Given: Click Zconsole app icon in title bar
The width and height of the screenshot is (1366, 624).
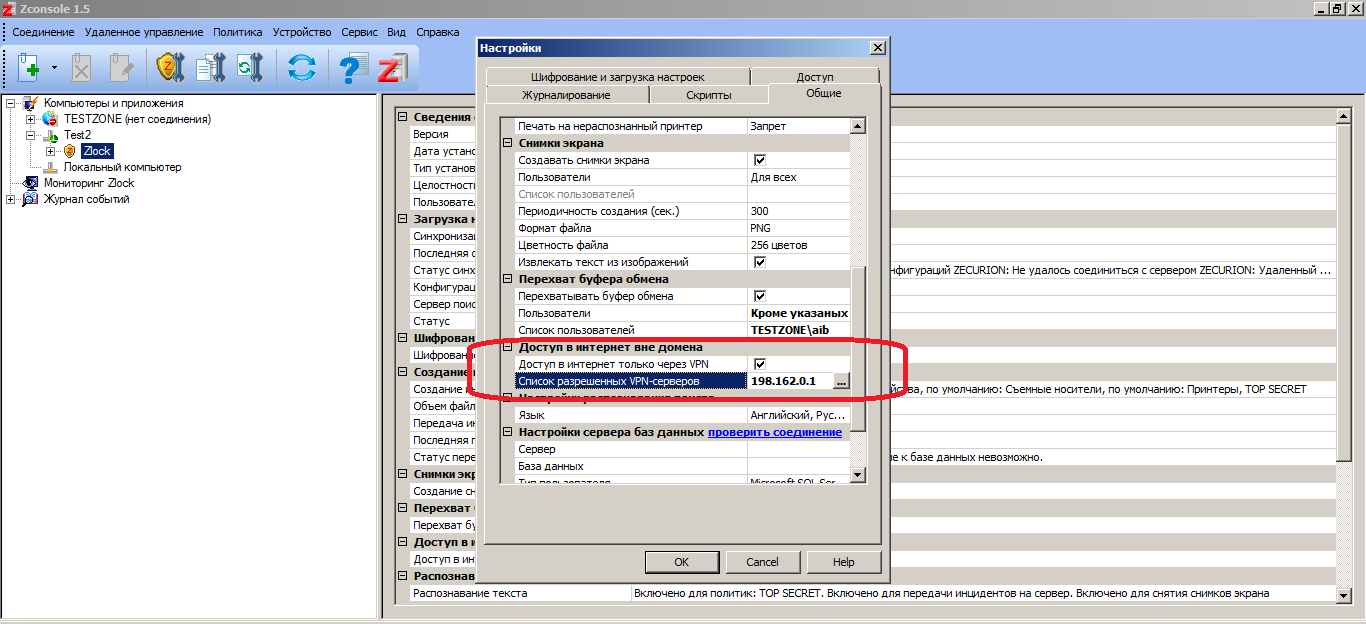Looking at the screenshot, I should [x=9, y=9].
